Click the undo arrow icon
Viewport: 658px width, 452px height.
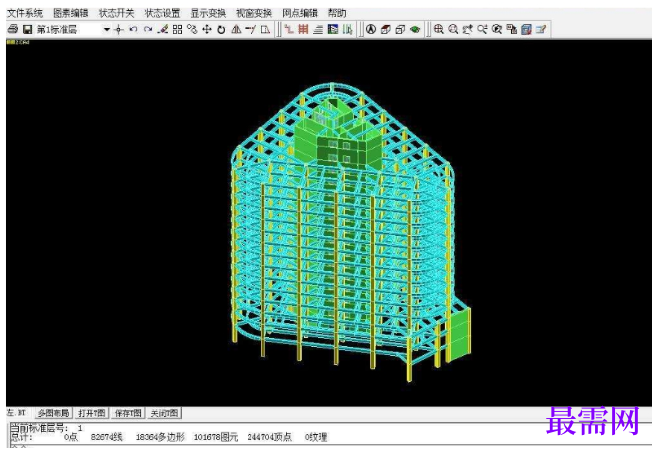[133, 29]
